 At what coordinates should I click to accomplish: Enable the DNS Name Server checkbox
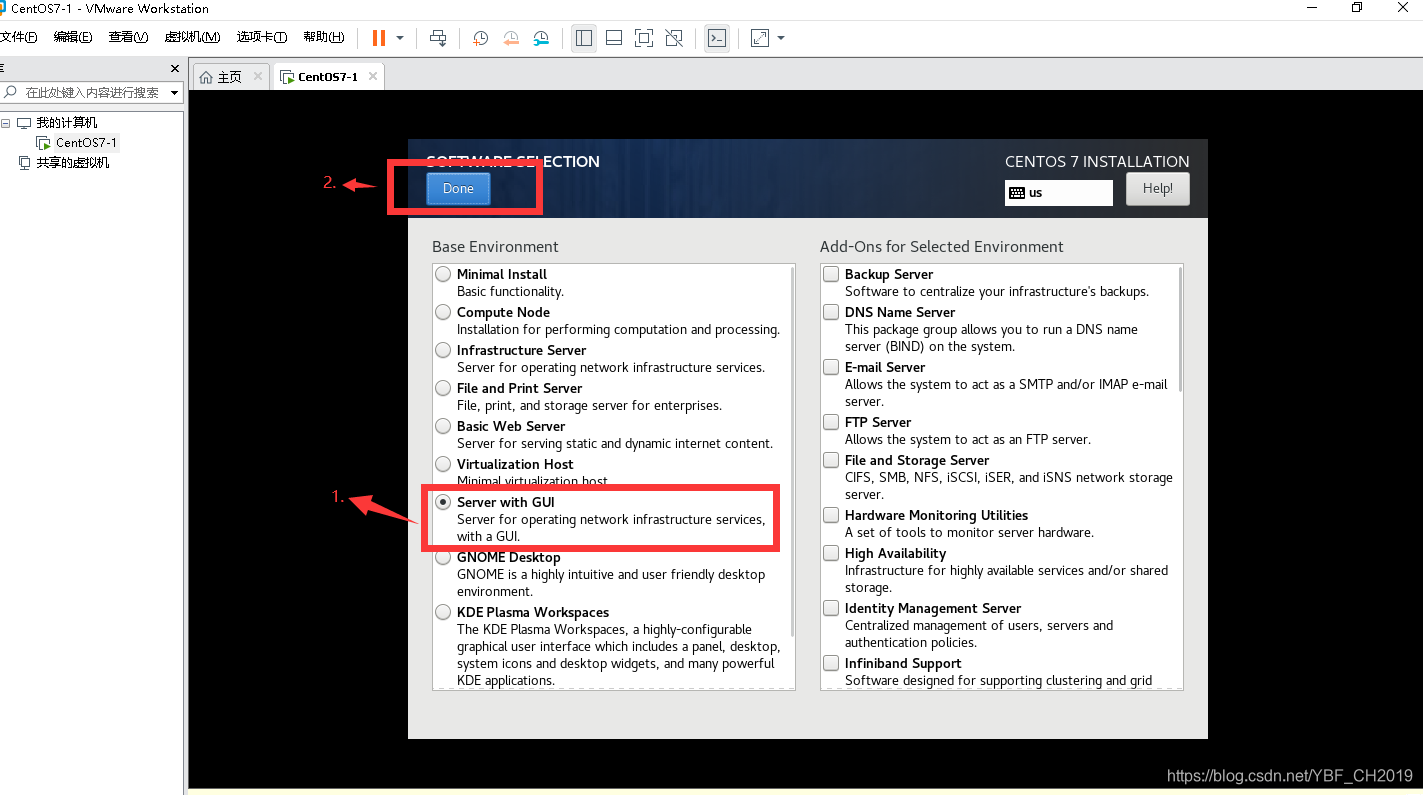coord(831,312)
